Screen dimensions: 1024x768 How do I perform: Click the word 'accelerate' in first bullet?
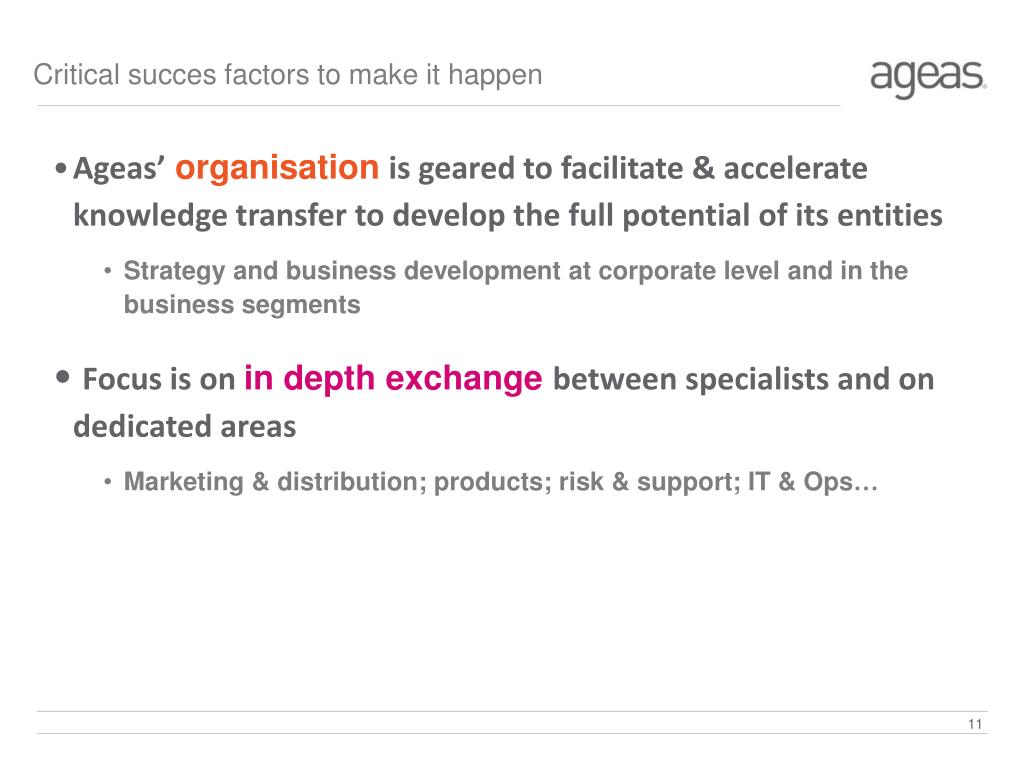click(795, 169)
